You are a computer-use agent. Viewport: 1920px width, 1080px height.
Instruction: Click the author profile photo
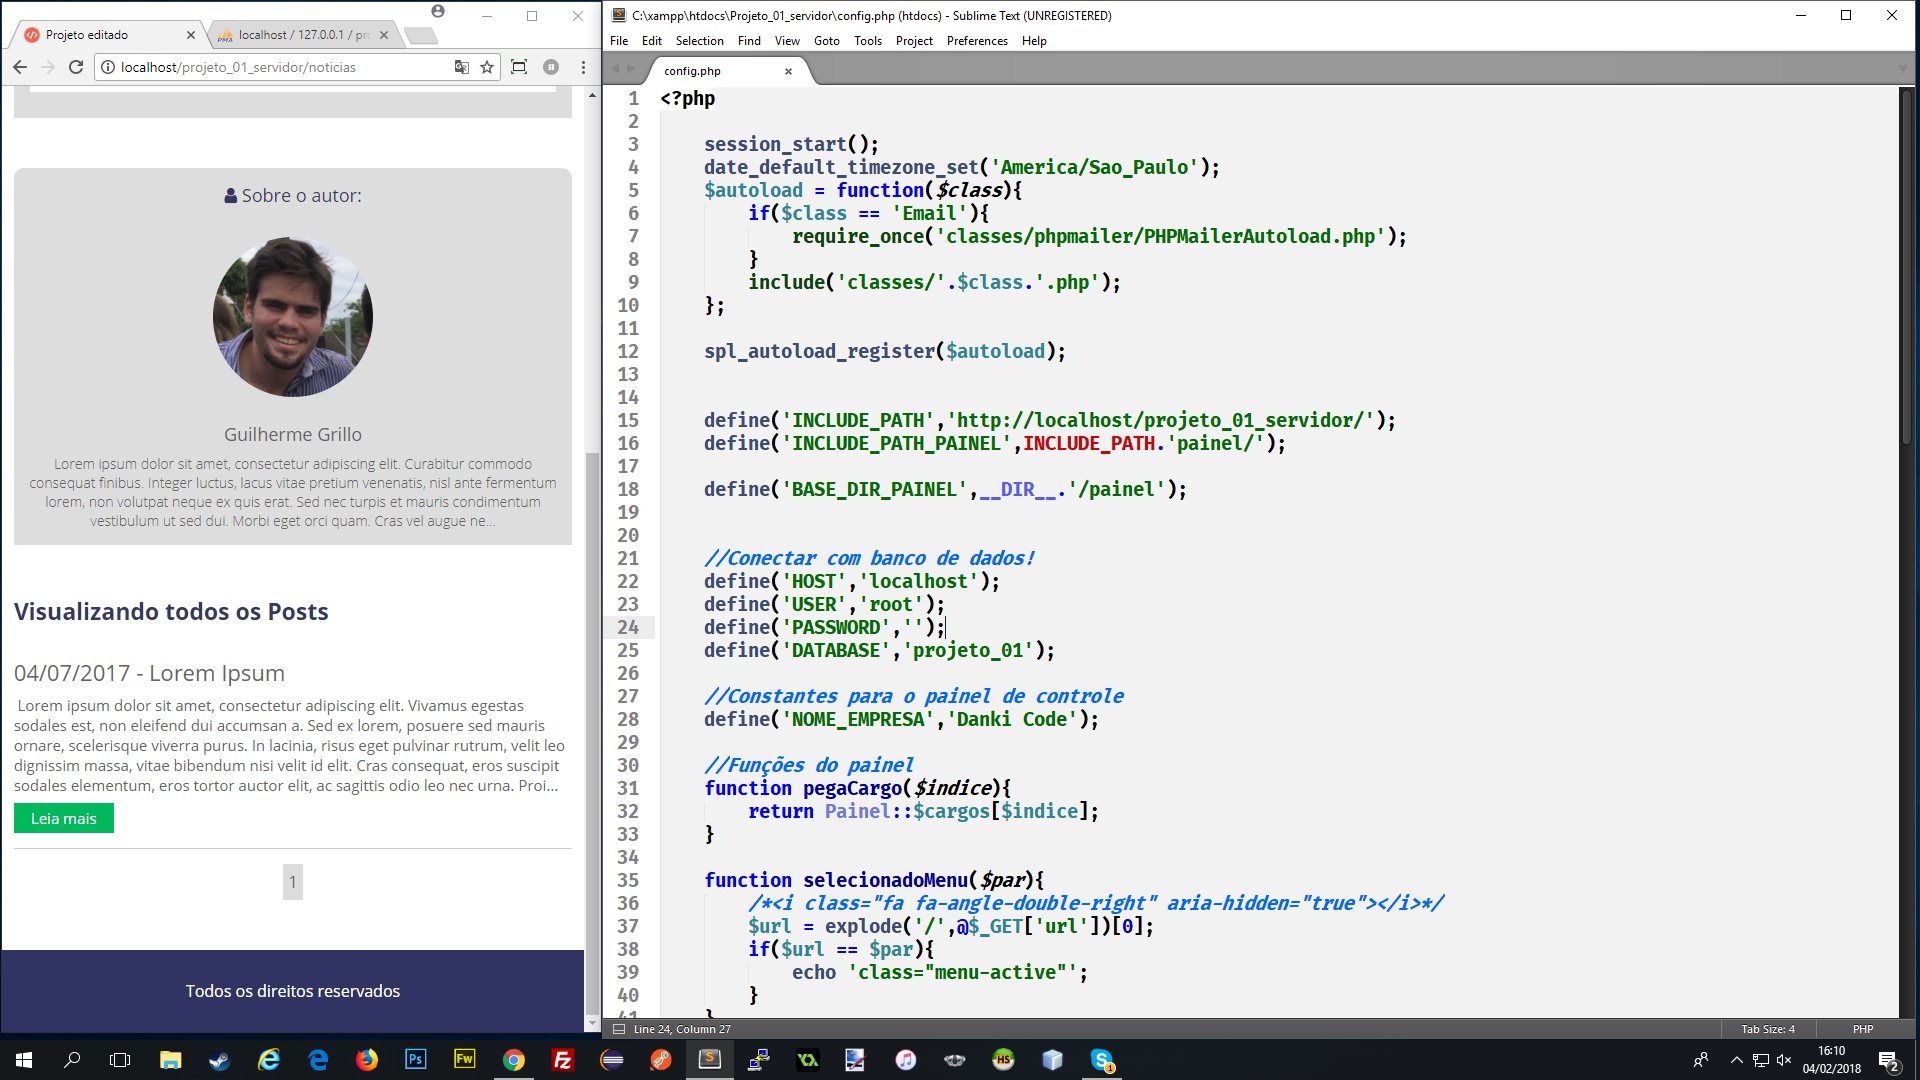(x=292, y=317)
